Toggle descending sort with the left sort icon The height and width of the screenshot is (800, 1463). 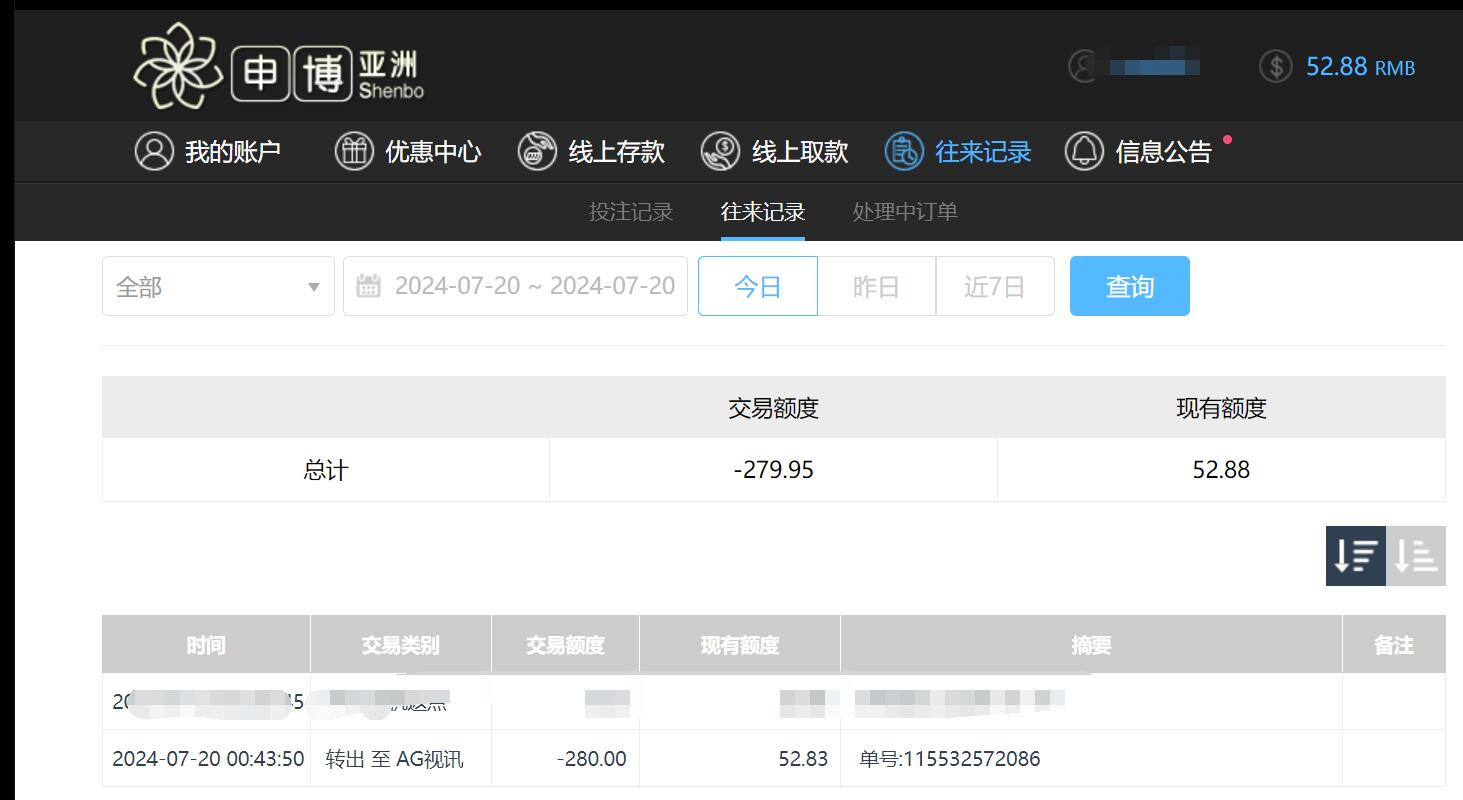tap(1355, 556)
